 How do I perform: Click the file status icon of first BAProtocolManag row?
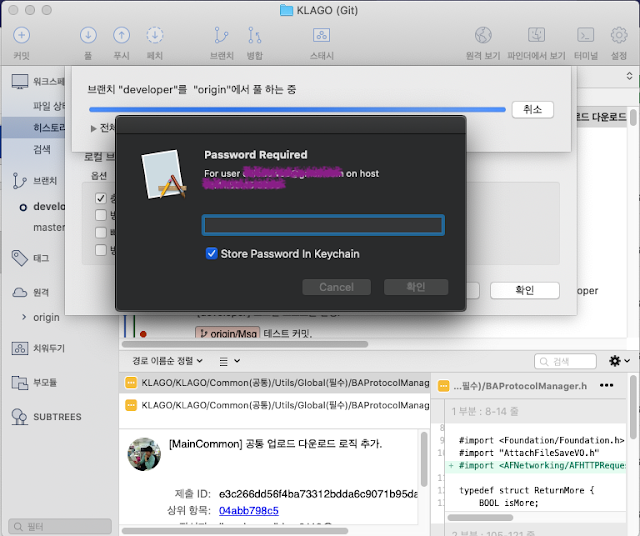click(131, 383)
